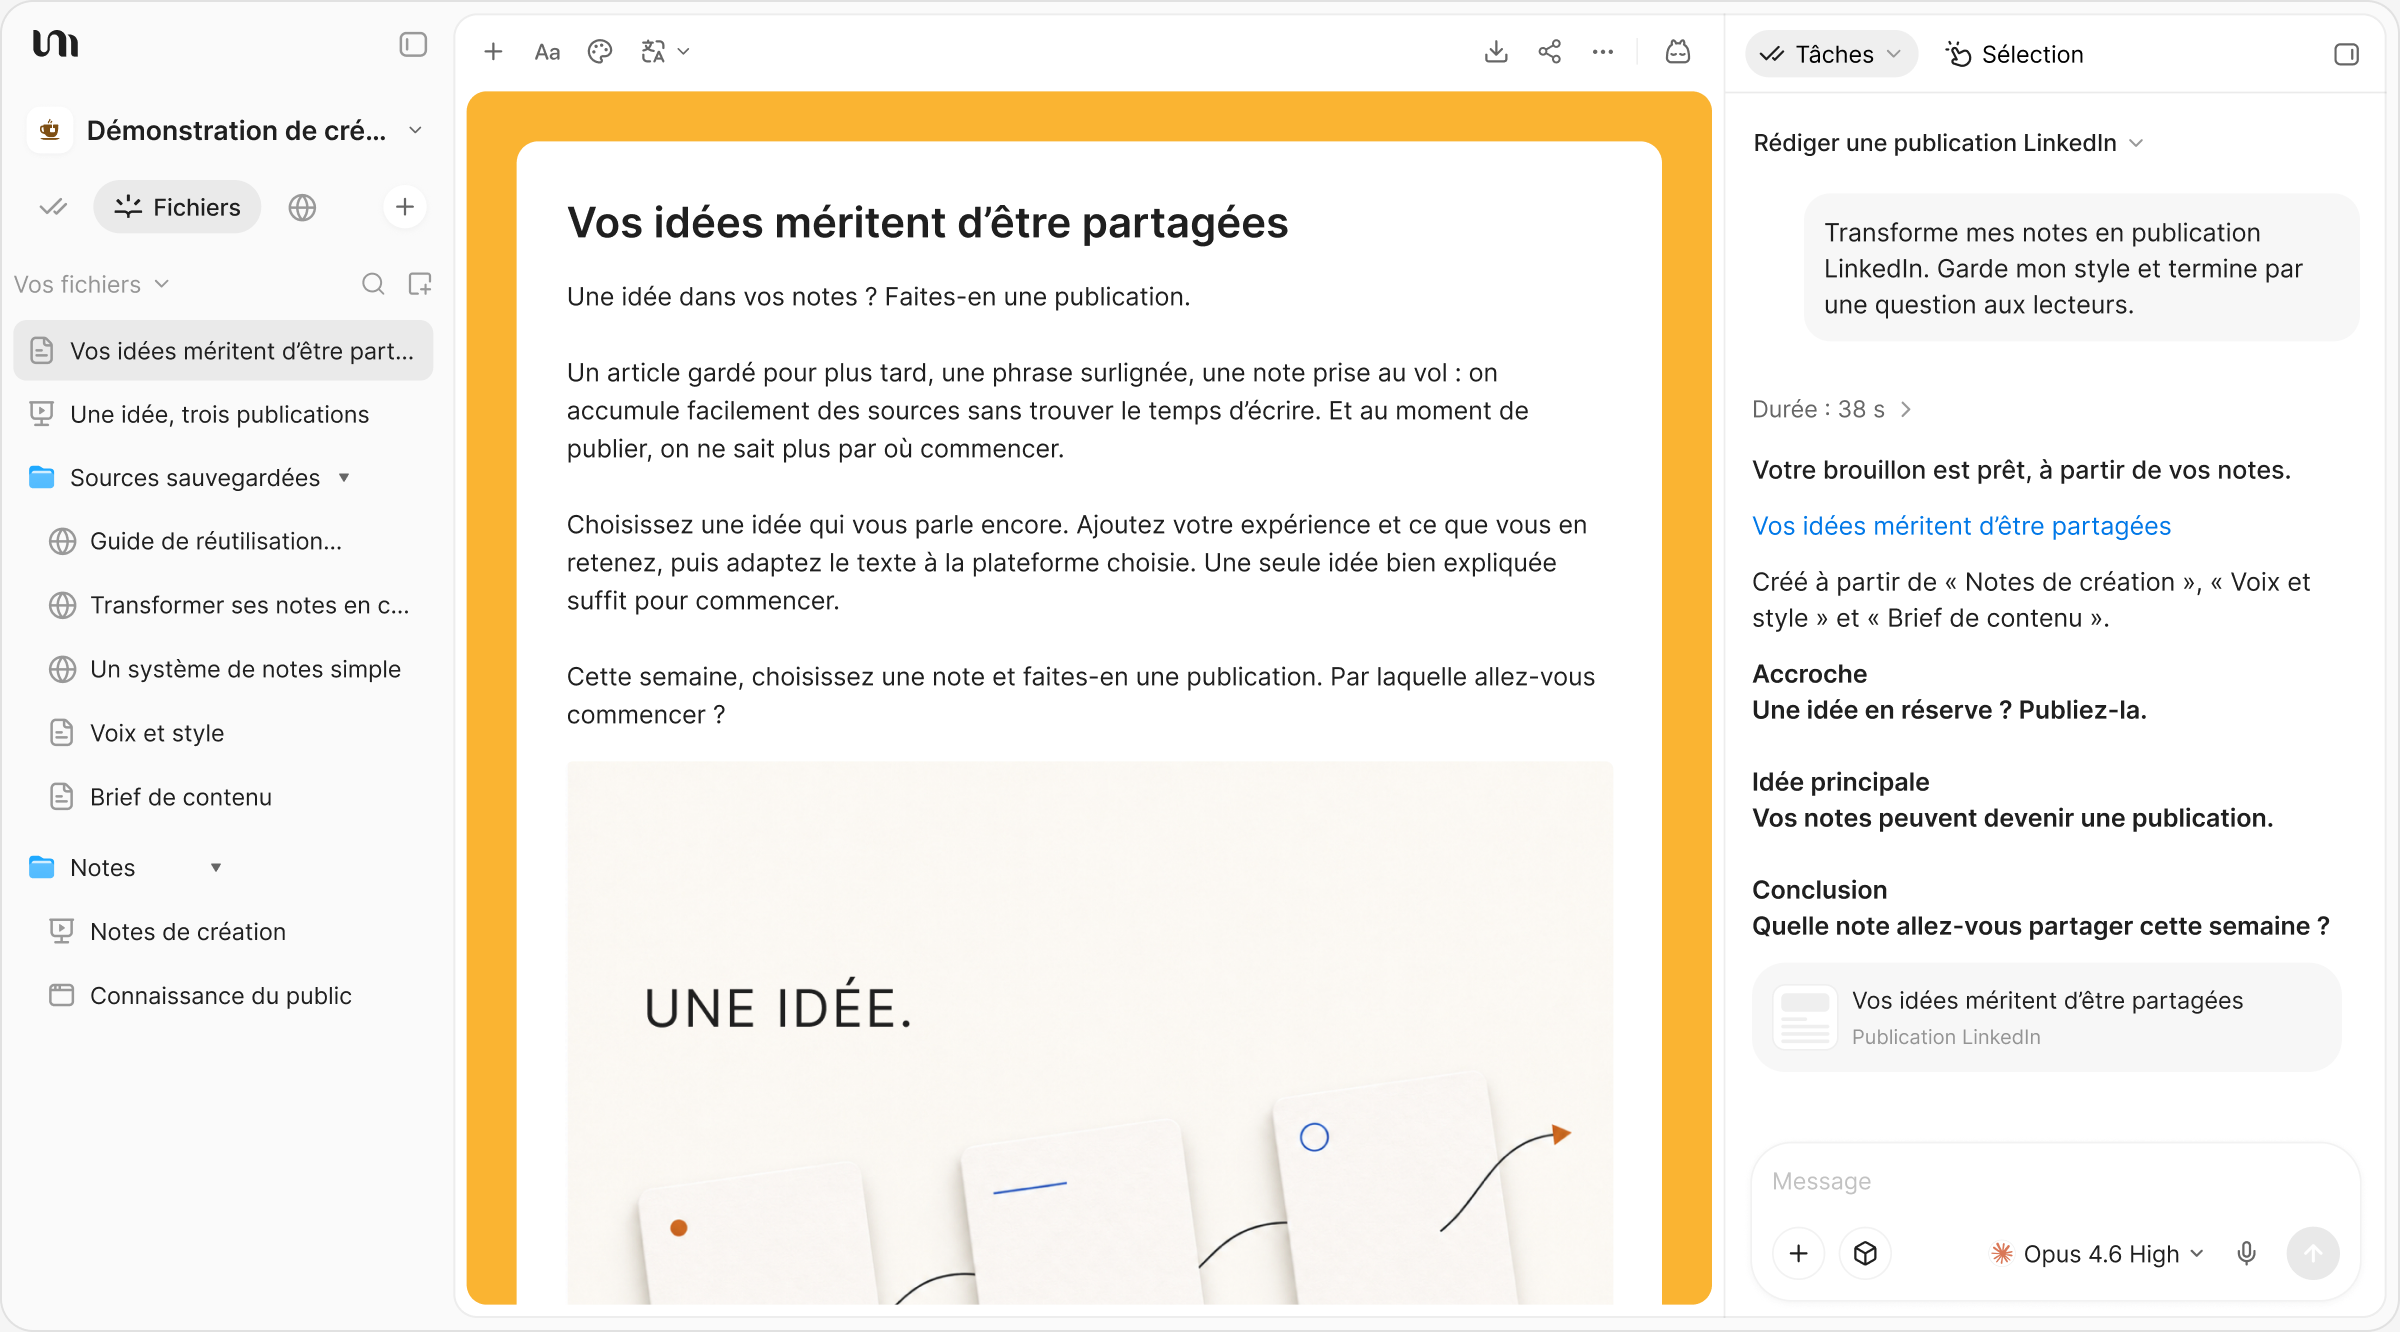Open the file Vos idées méritent d'être part...
The height and width of the screenshot is (1332, 2400).
(x=223, y=351)
